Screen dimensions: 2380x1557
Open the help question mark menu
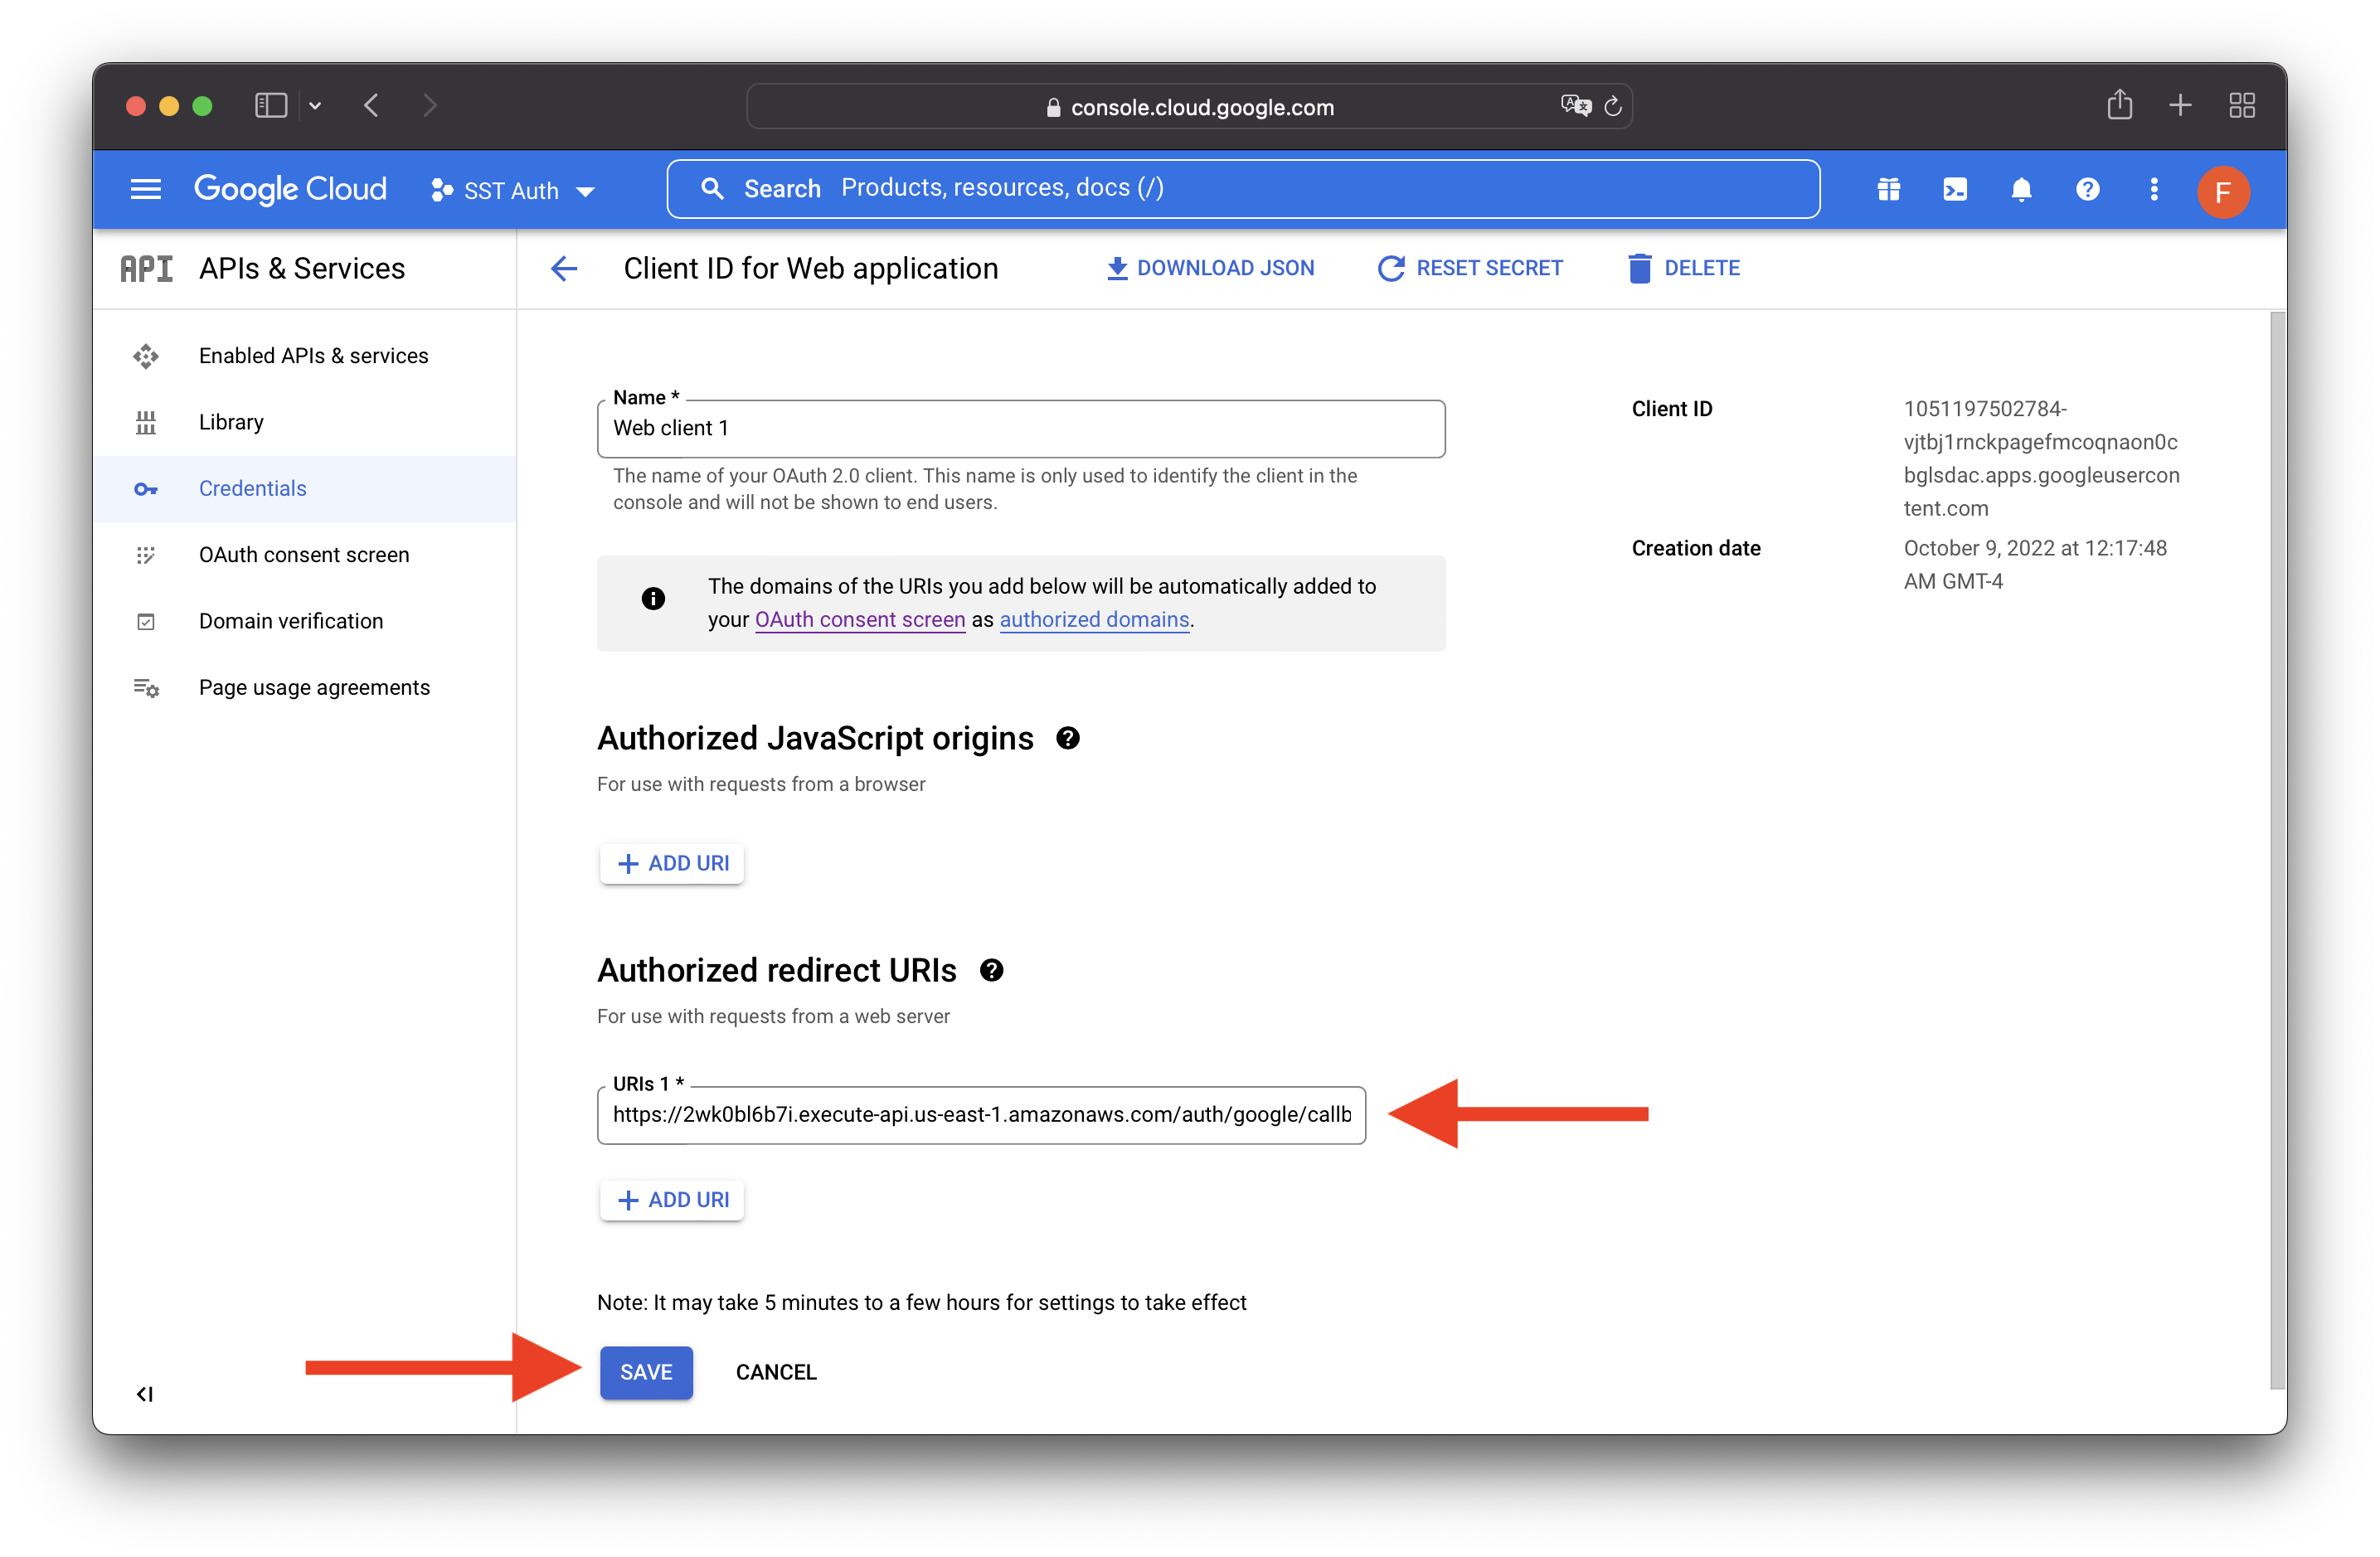coord(2087,189)
